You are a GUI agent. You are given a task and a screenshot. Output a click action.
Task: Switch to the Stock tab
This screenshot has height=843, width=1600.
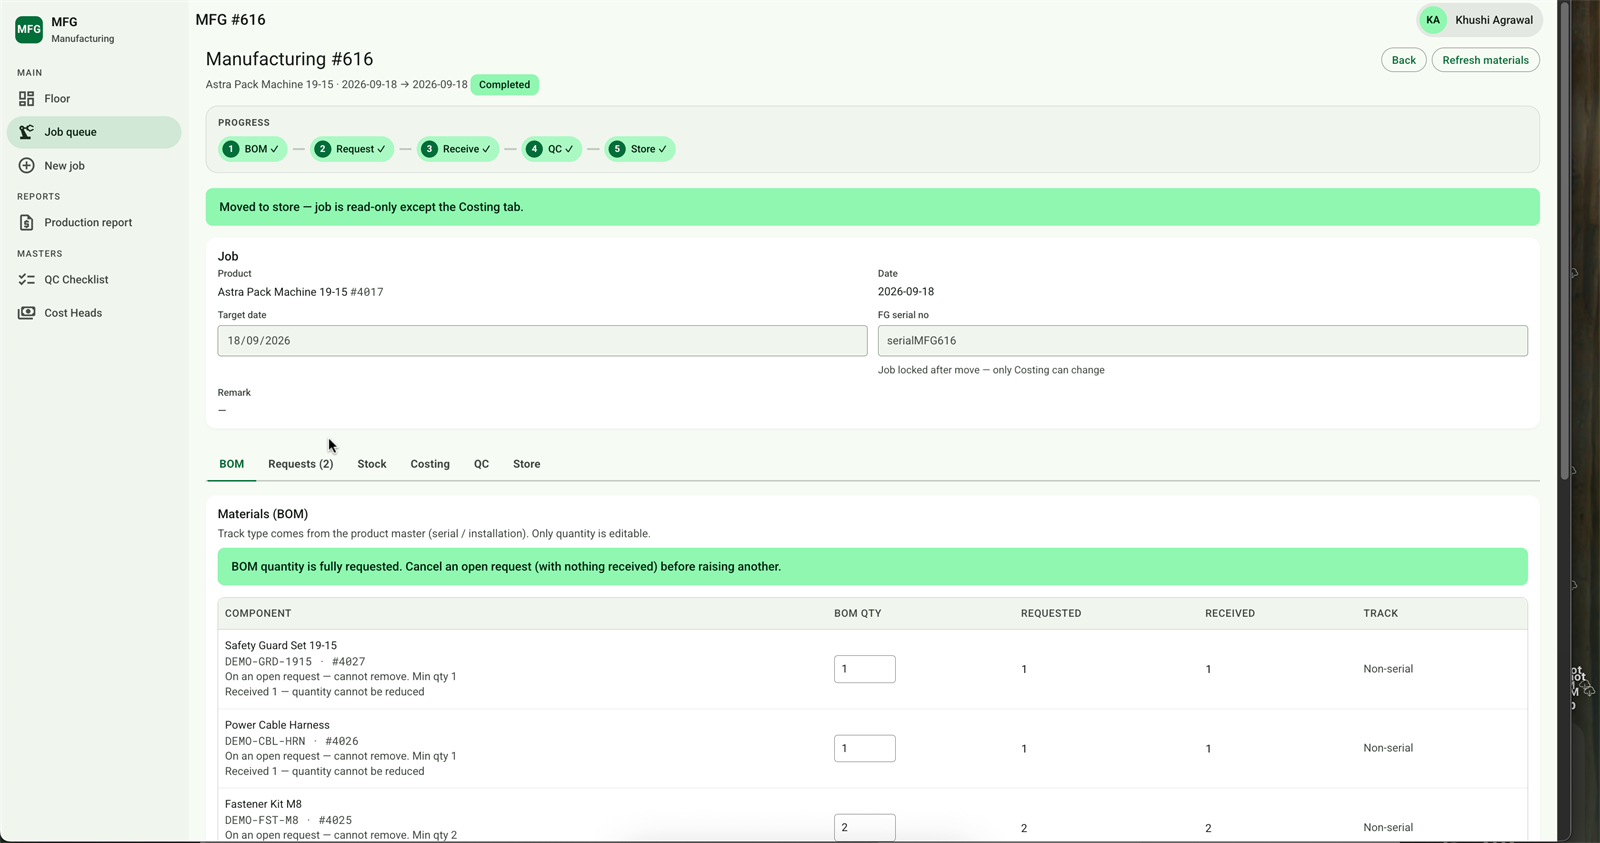(372, 464)
